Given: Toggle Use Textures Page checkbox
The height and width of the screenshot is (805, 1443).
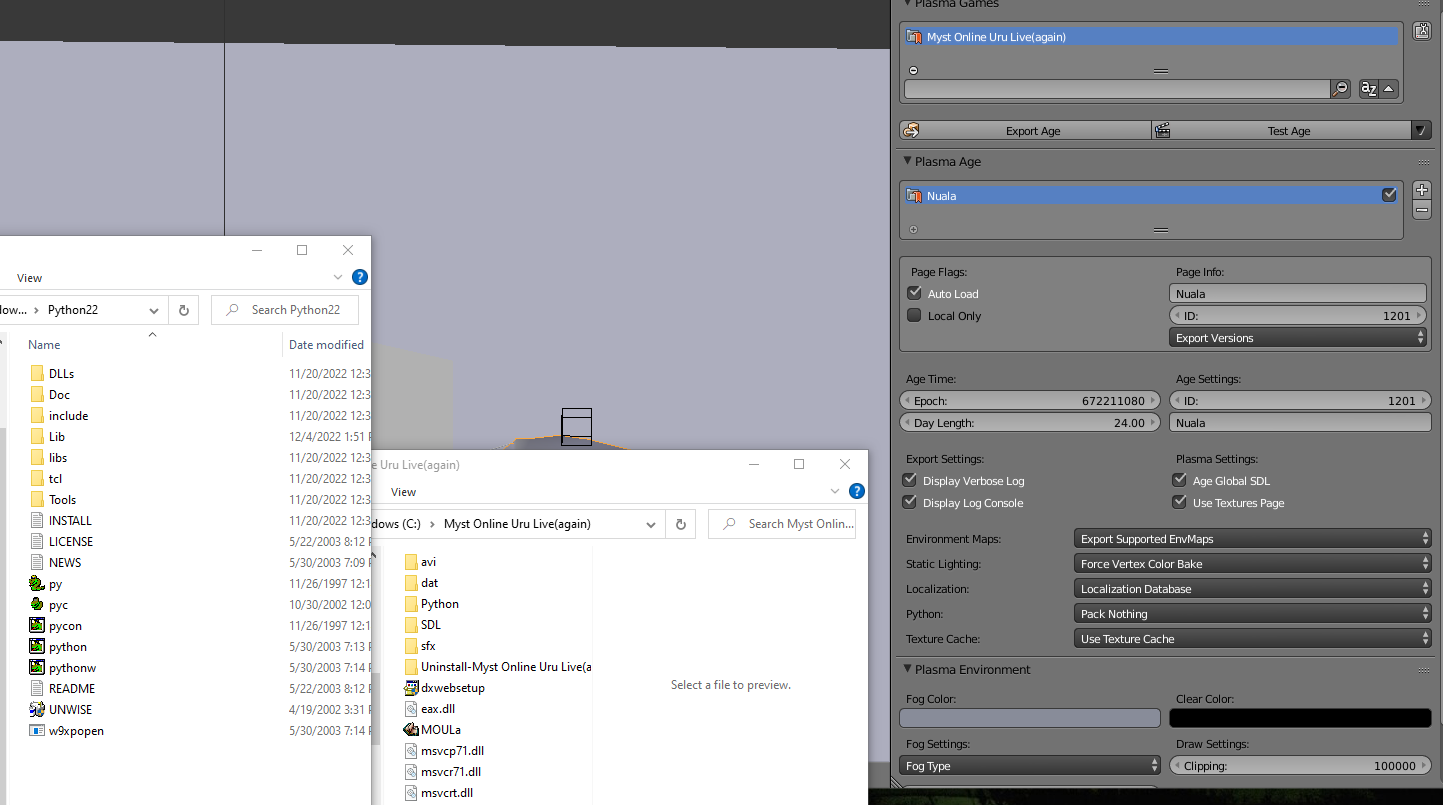Looking at the screenshot, I should coord(1180,503).
